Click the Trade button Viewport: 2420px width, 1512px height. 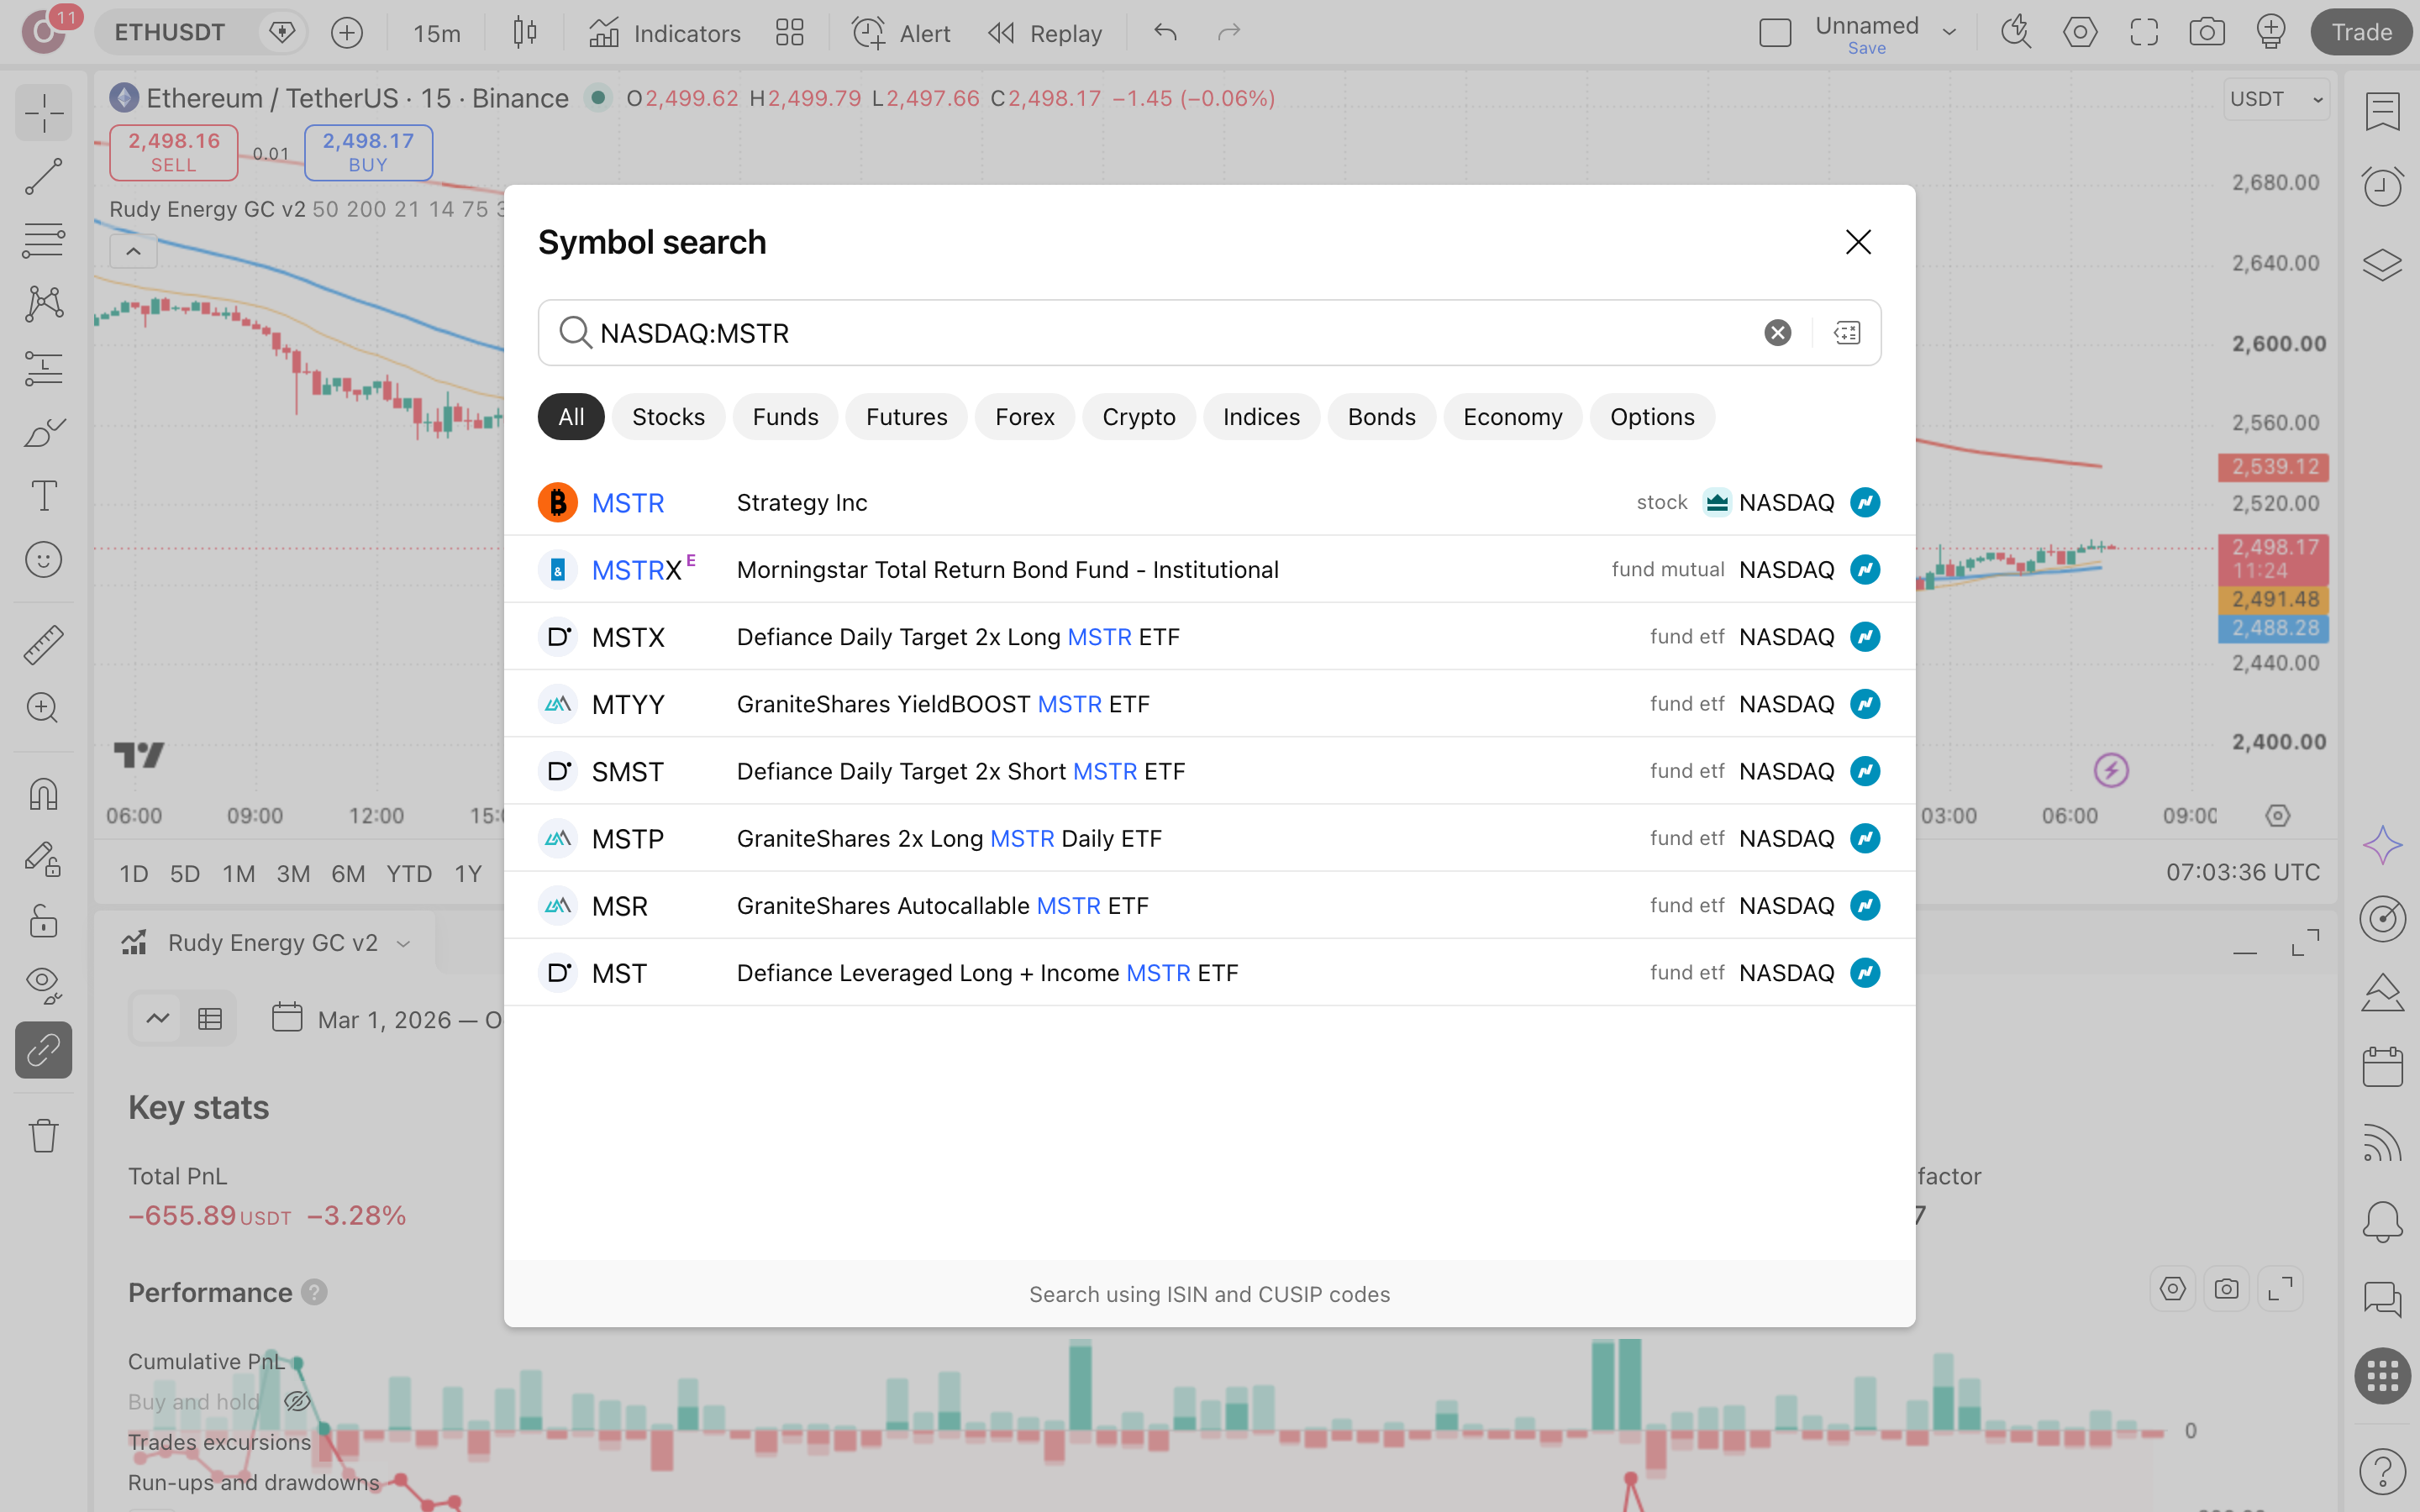(x=2361, y=33)
